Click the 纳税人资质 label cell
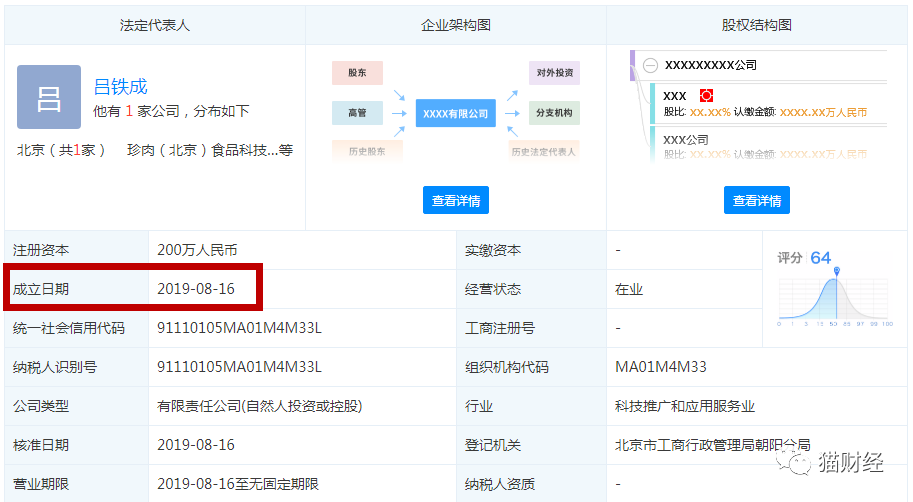 click(x=531, y=484)
